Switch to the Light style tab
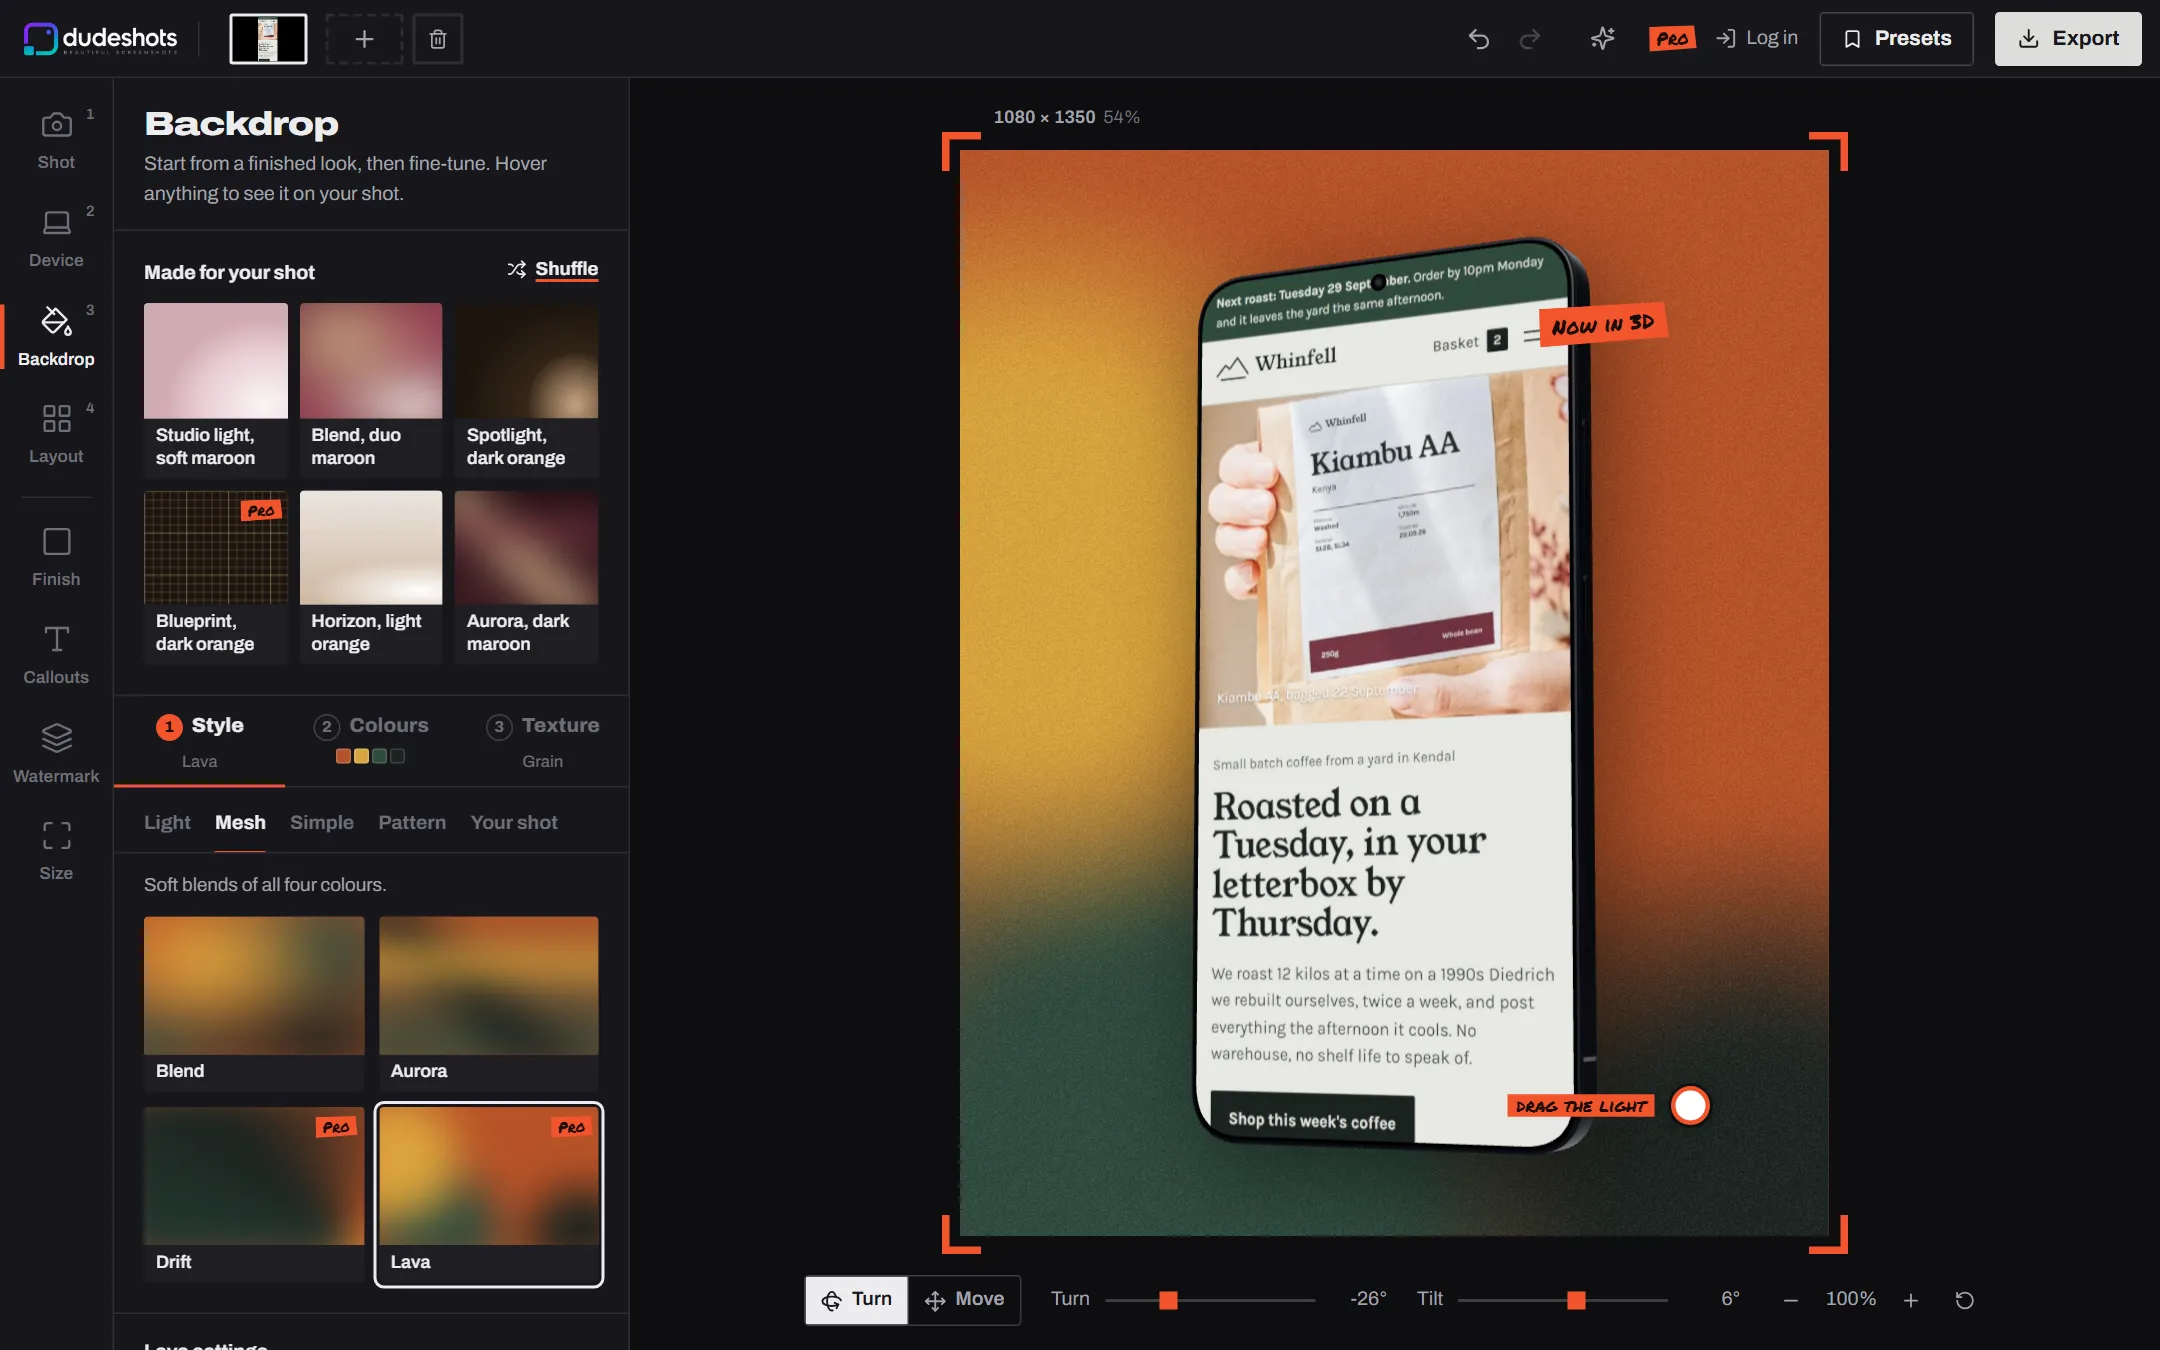This screenshot has height=1350, width=2160. [167, 822]
